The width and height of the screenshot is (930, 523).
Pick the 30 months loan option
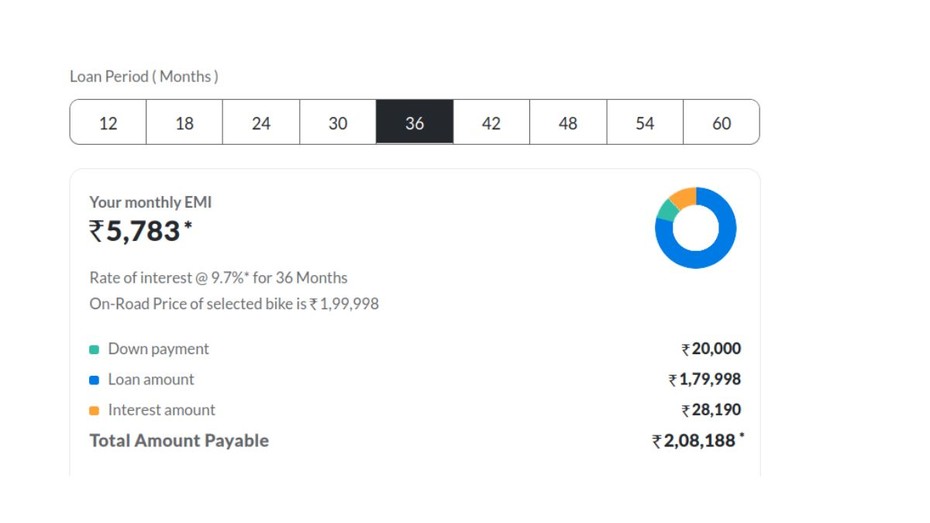tap(338, 123)
